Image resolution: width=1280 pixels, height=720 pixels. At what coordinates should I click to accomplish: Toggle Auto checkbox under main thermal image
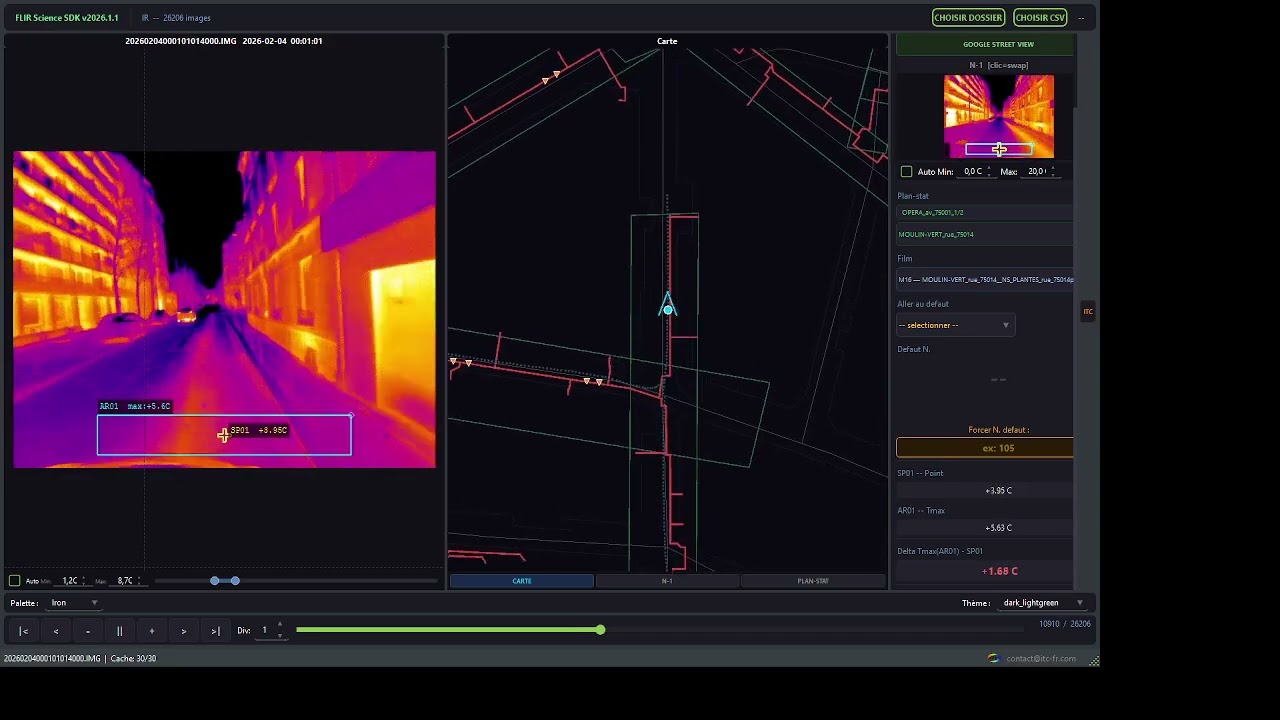pos(14,581)
